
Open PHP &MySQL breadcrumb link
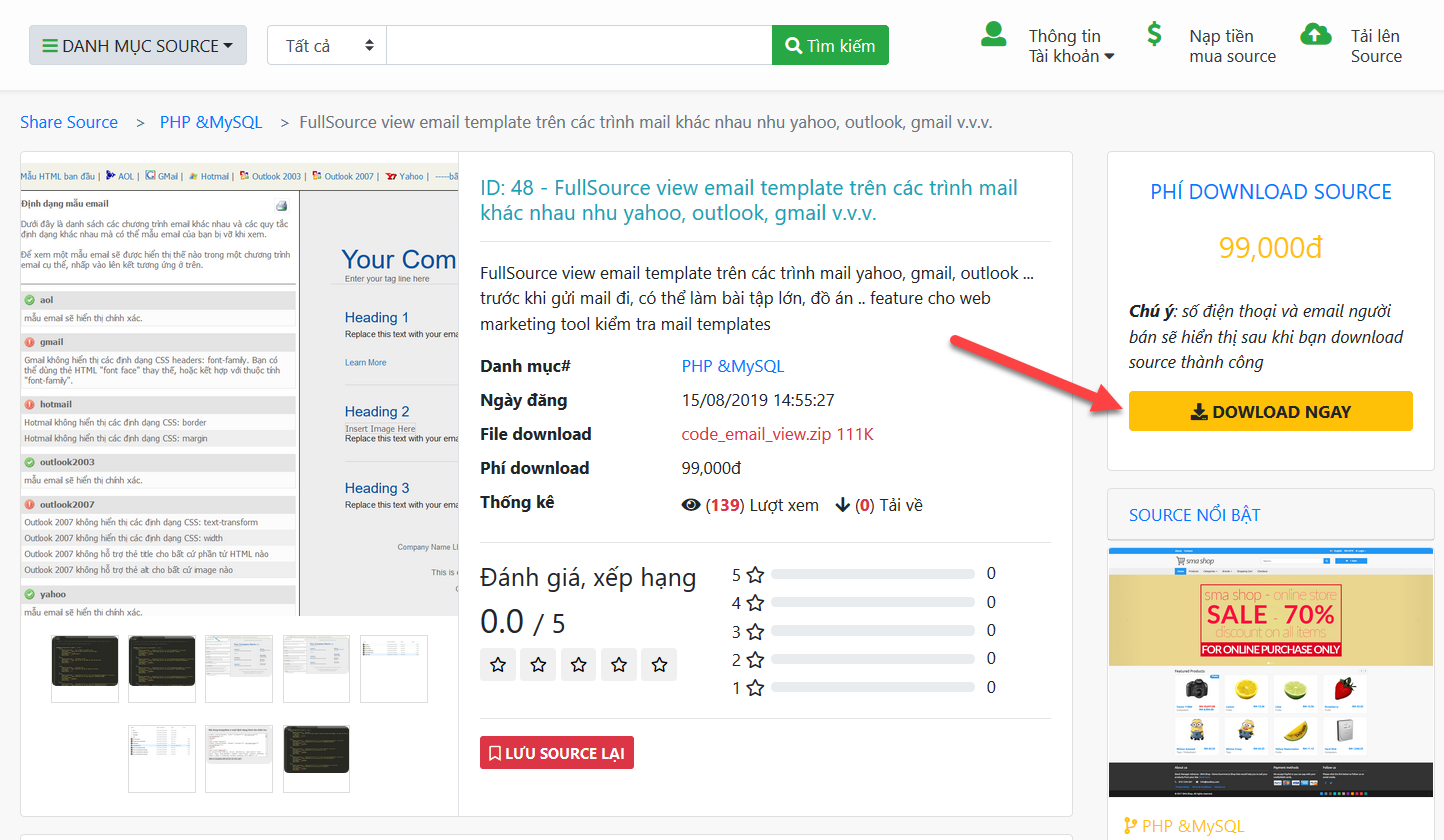point(211,122)
